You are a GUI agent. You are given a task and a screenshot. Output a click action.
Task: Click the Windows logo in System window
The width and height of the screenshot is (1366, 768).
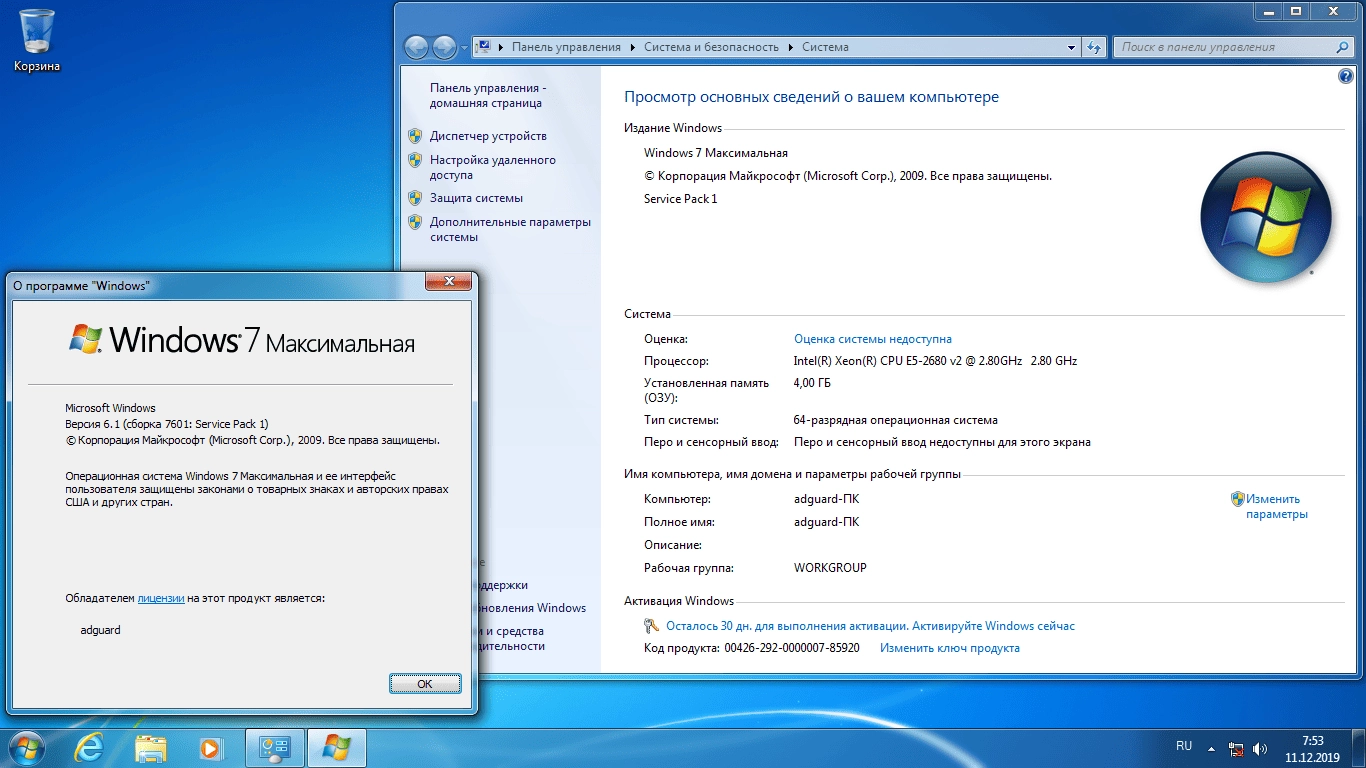(1266, 216)
